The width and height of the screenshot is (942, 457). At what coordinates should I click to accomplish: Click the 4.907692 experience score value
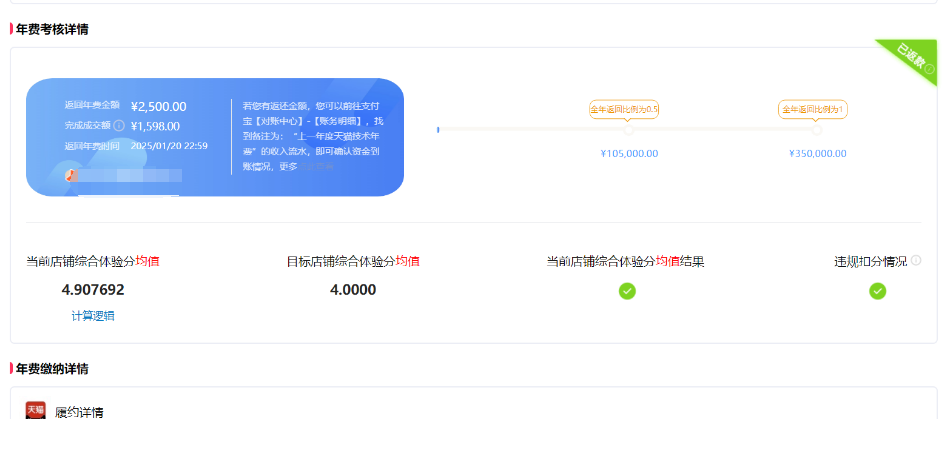tap(93, 290)
